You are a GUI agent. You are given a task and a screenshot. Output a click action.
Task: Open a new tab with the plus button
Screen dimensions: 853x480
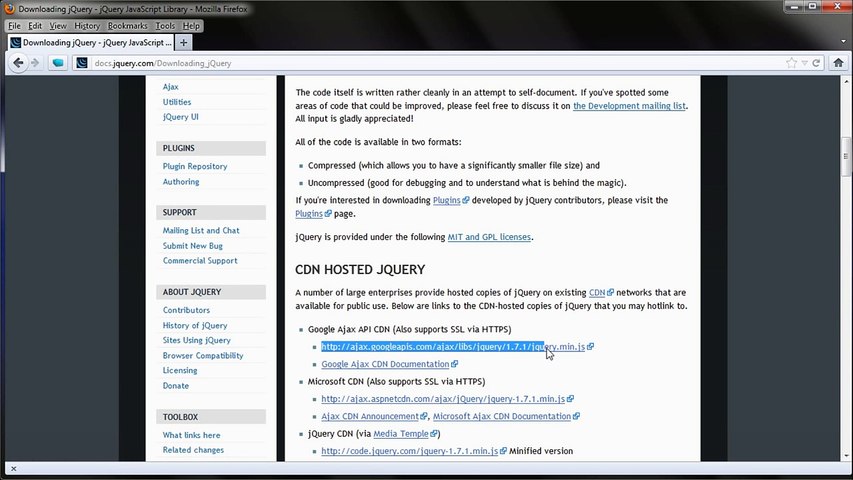pos(183,42)
